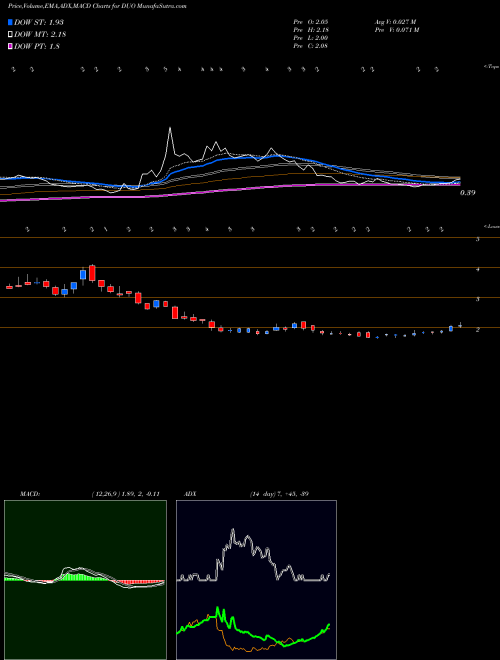Click the magenta DOW PT legend swatch
Image resolution: width=500 pixels, height=660 pixels.
click(10, 46)
